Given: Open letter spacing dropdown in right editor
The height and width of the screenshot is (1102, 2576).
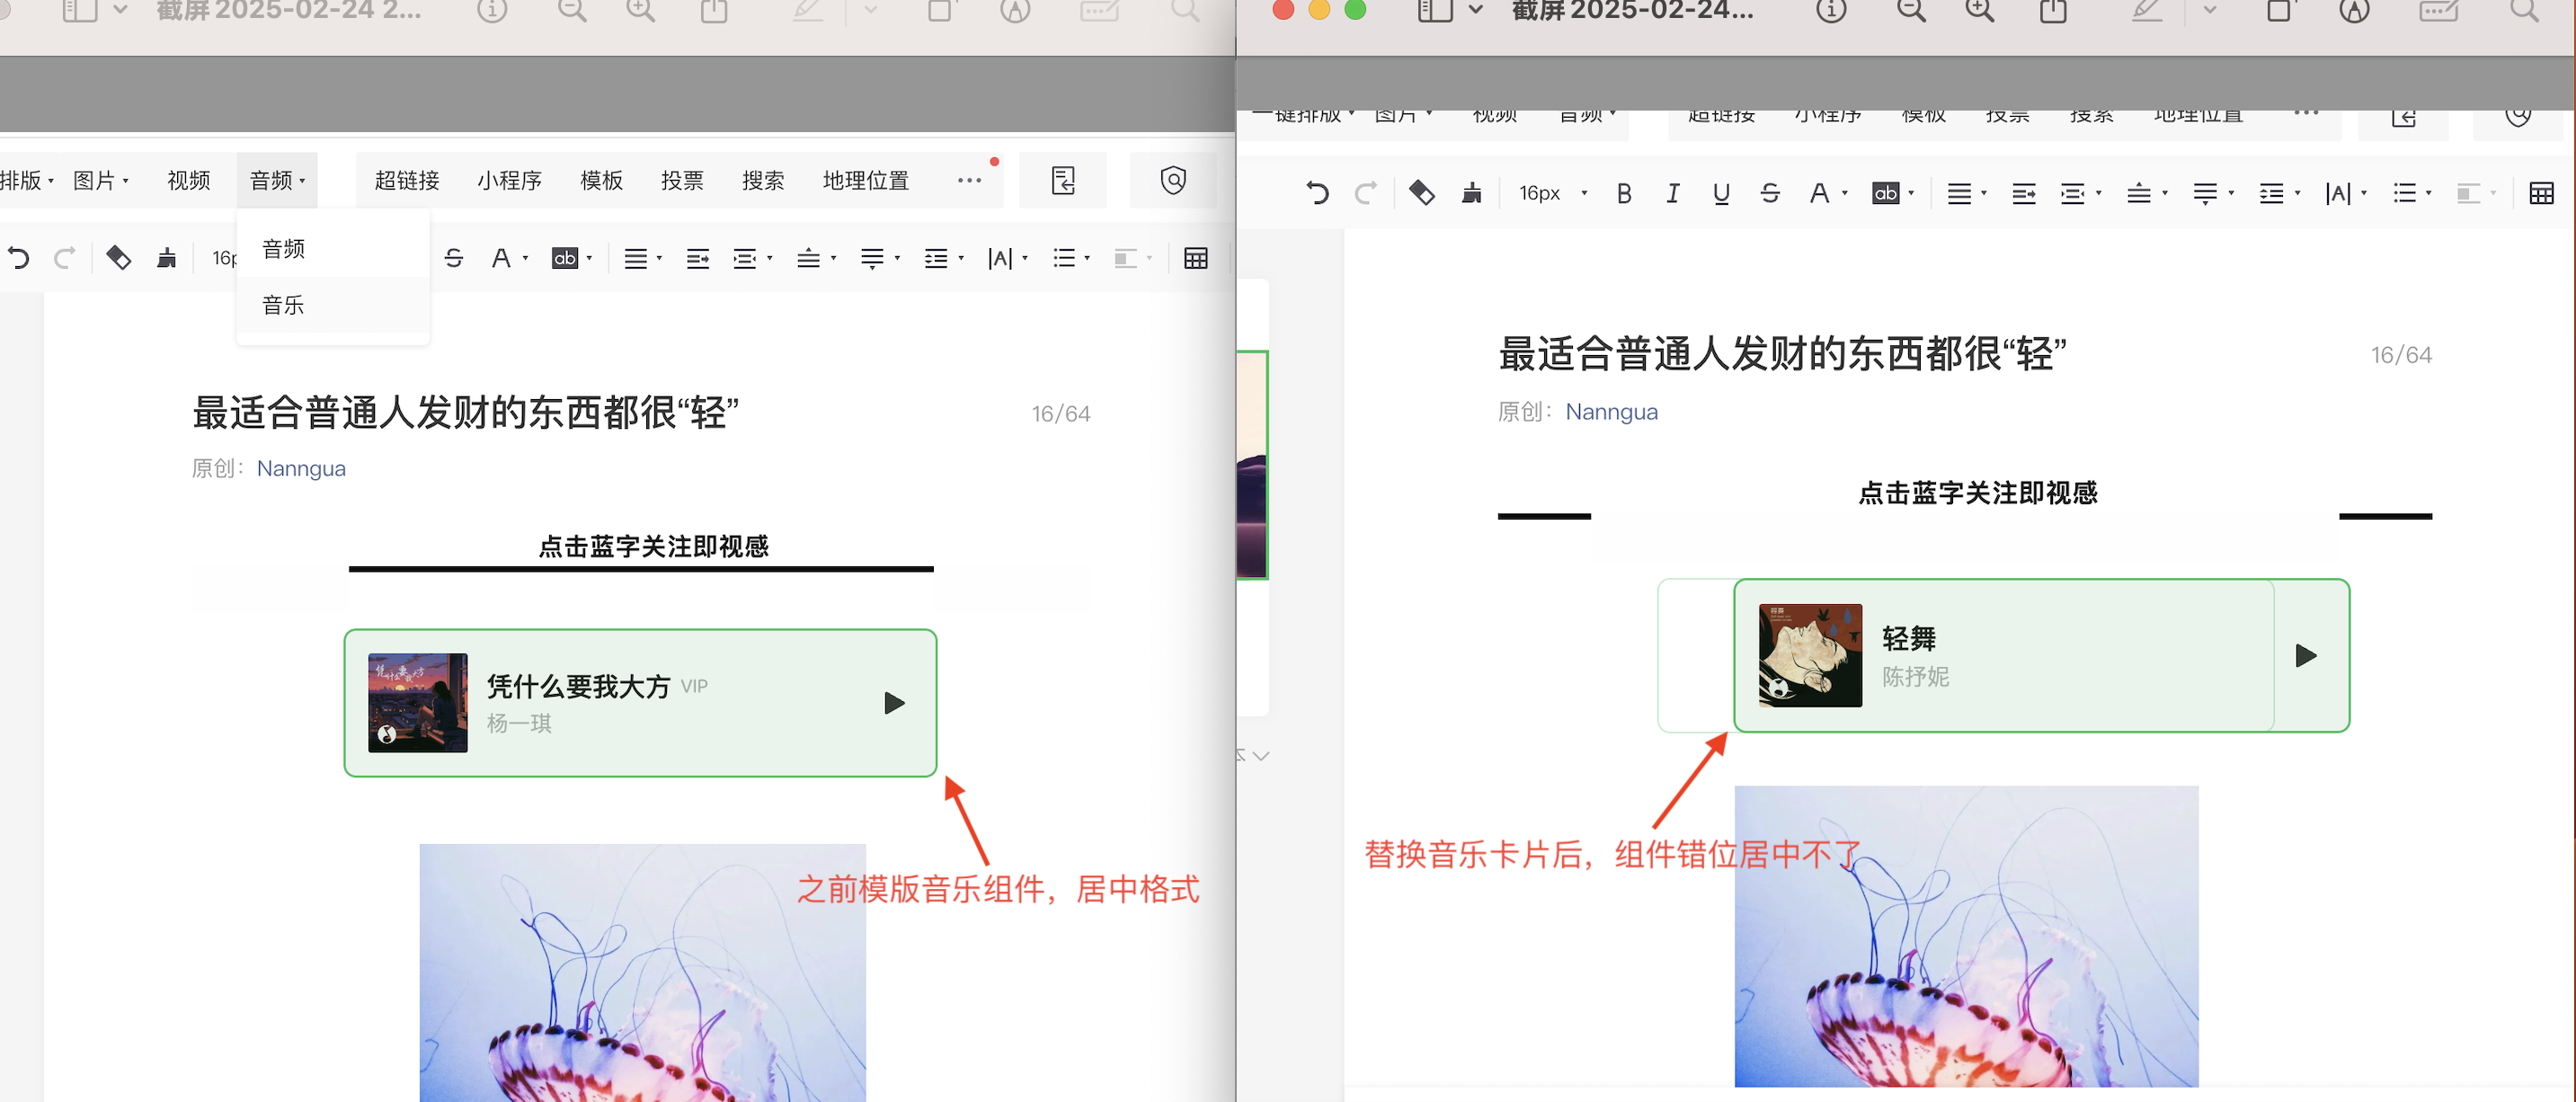Looking at the screenshot, I should click(x=2345, y=194).
